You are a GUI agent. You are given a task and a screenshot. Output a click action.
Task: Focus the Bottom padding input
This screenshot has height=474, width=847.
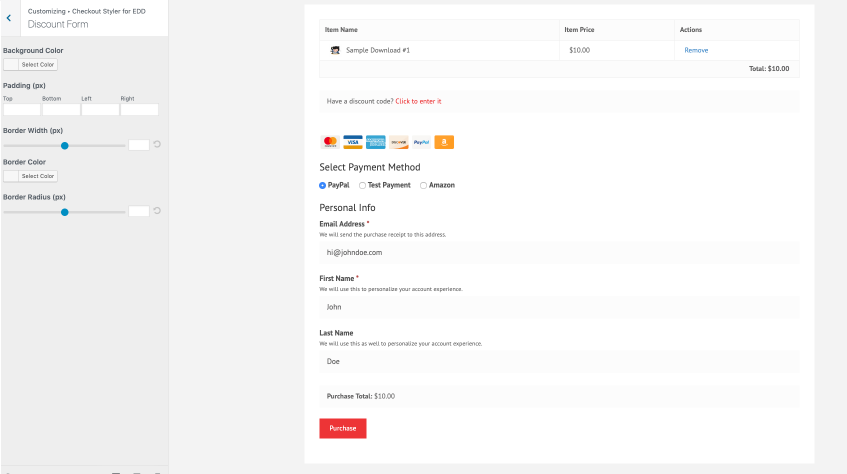click(x=61, y=110)
